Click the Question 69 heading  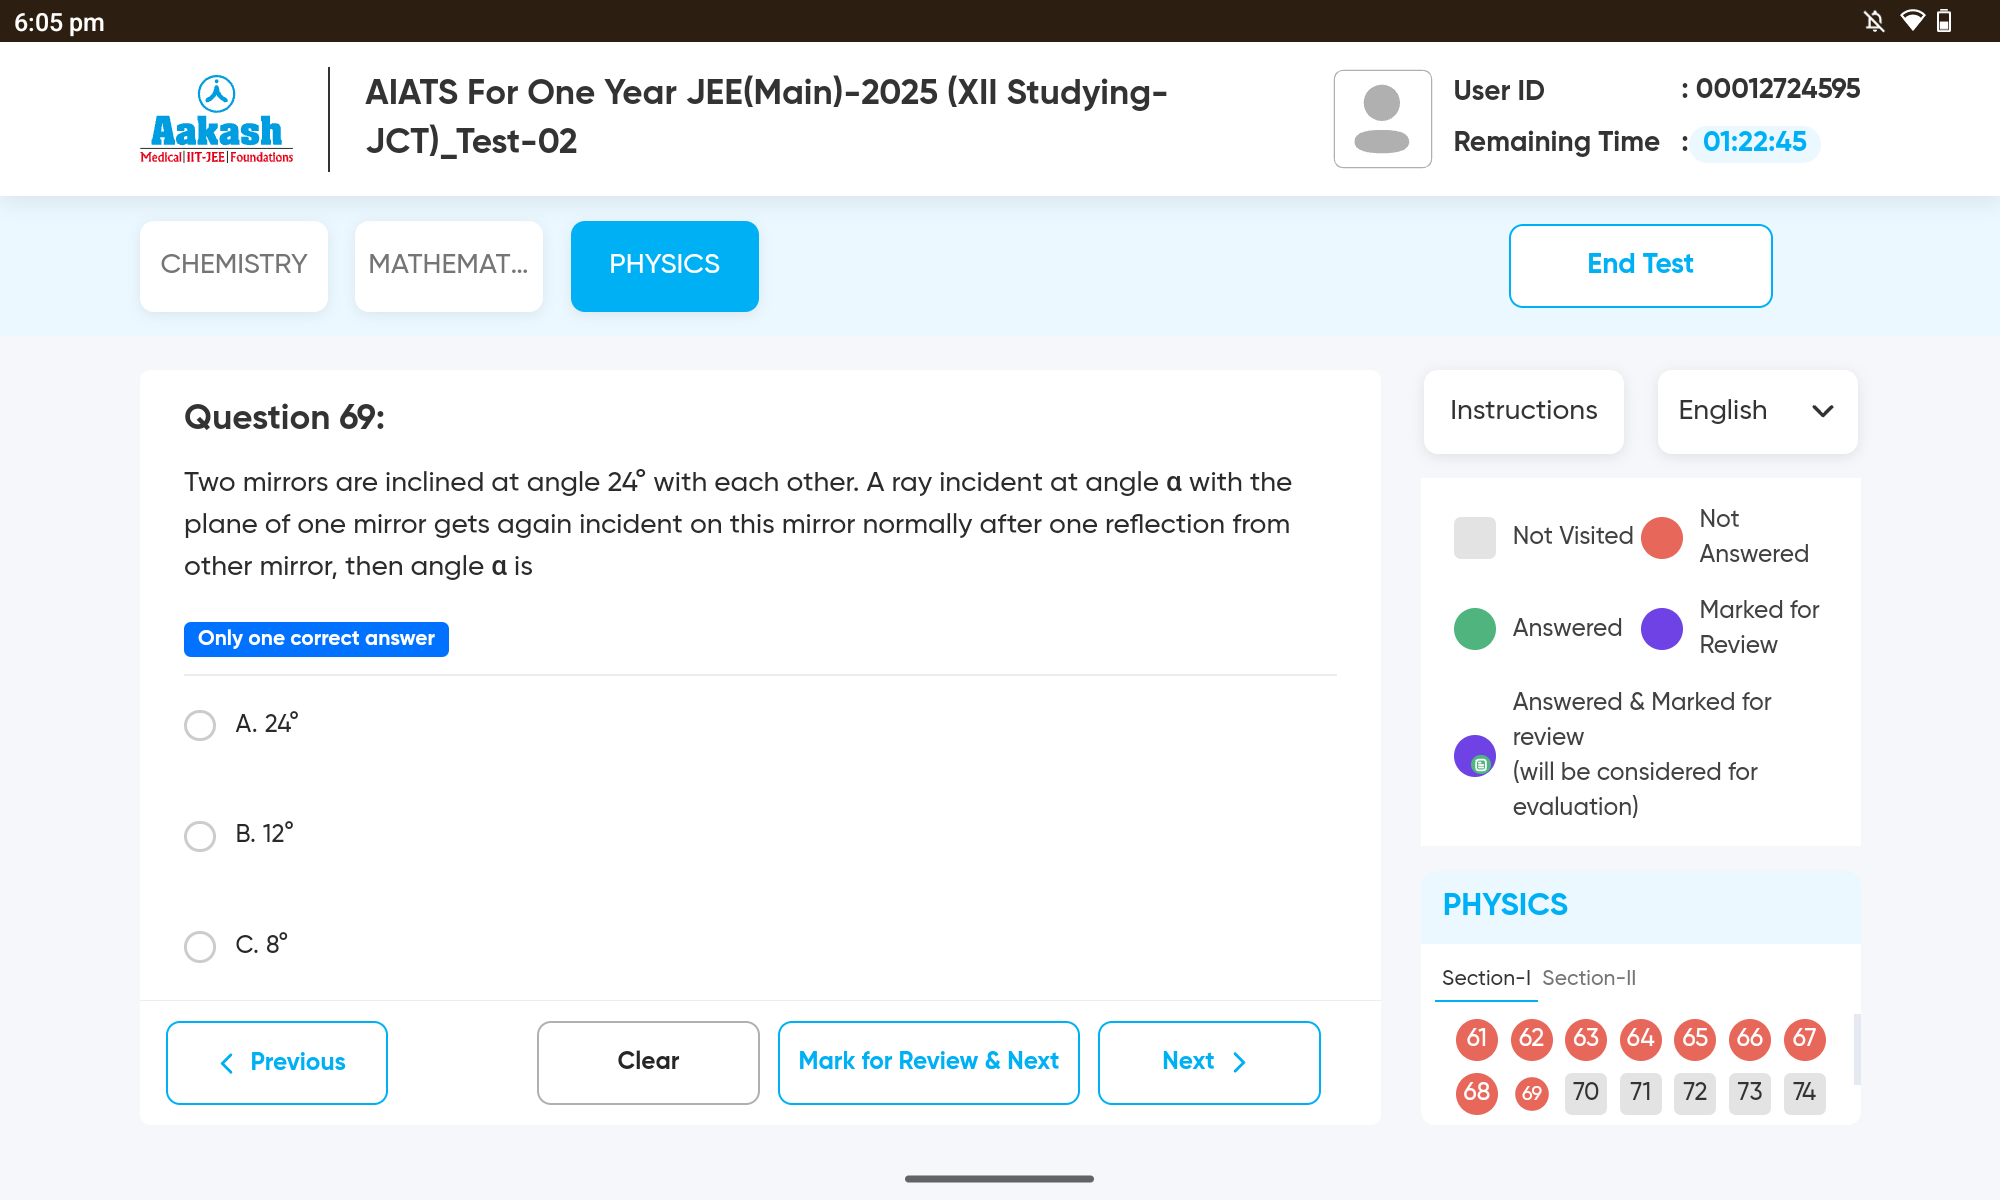tap(284, 417)
